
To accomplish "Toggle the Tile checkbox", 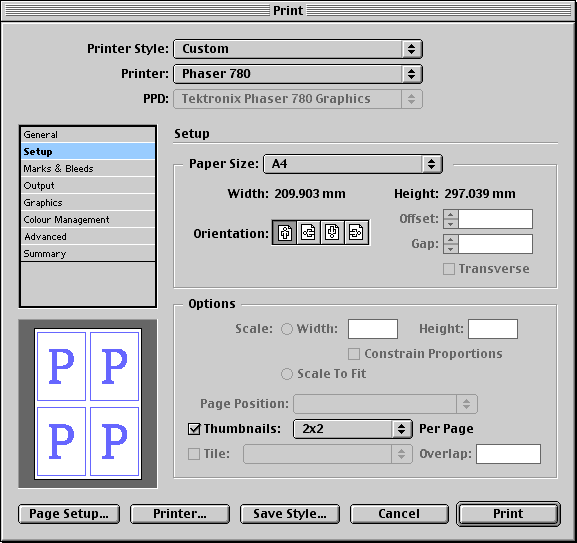I will coord(194,454).
